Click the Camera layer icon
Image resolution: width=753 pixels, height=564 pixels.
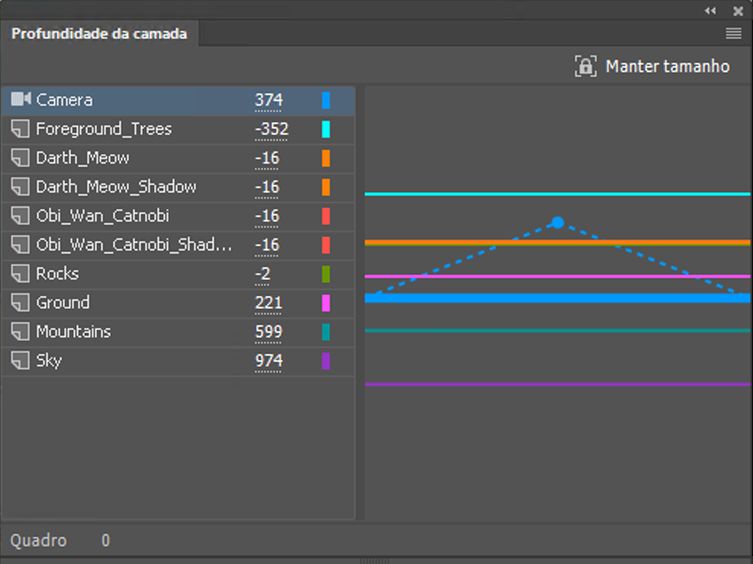click(20, 100)
